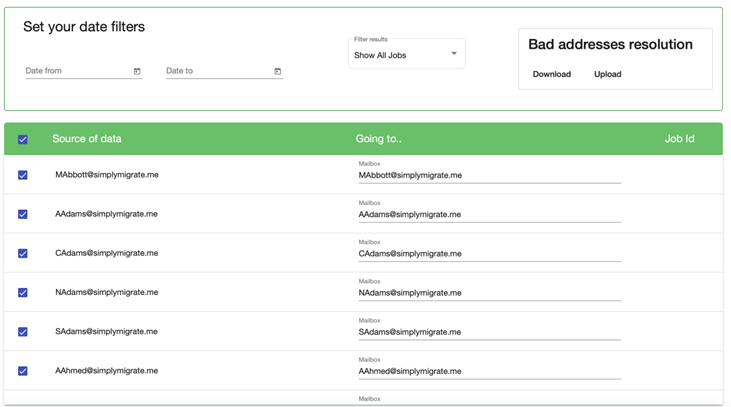Click the Source of data column header
Screen dimensions: 731x407
87,139
